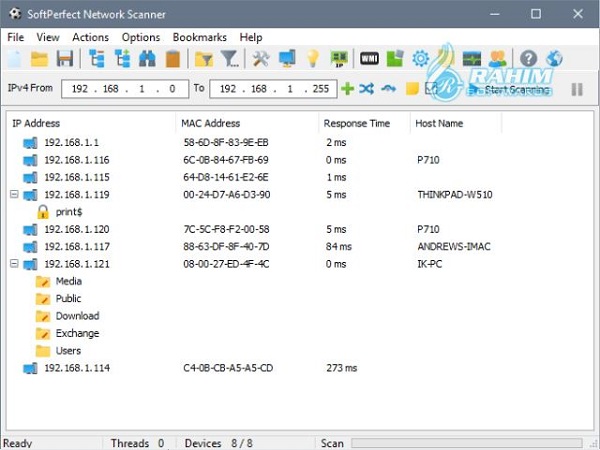Click the Threads 0 status entry

(x=137, y=443)
